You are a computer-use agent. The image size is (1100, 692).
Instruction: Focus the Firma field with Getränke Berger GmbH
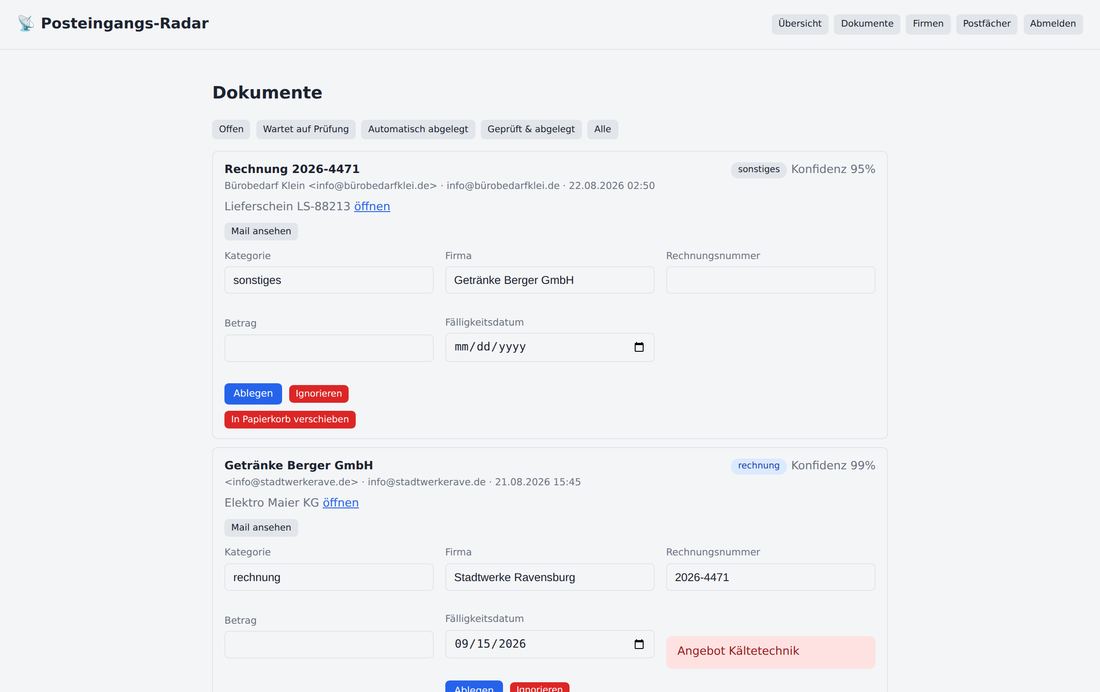pyautogui.click(x=549, y=280)
